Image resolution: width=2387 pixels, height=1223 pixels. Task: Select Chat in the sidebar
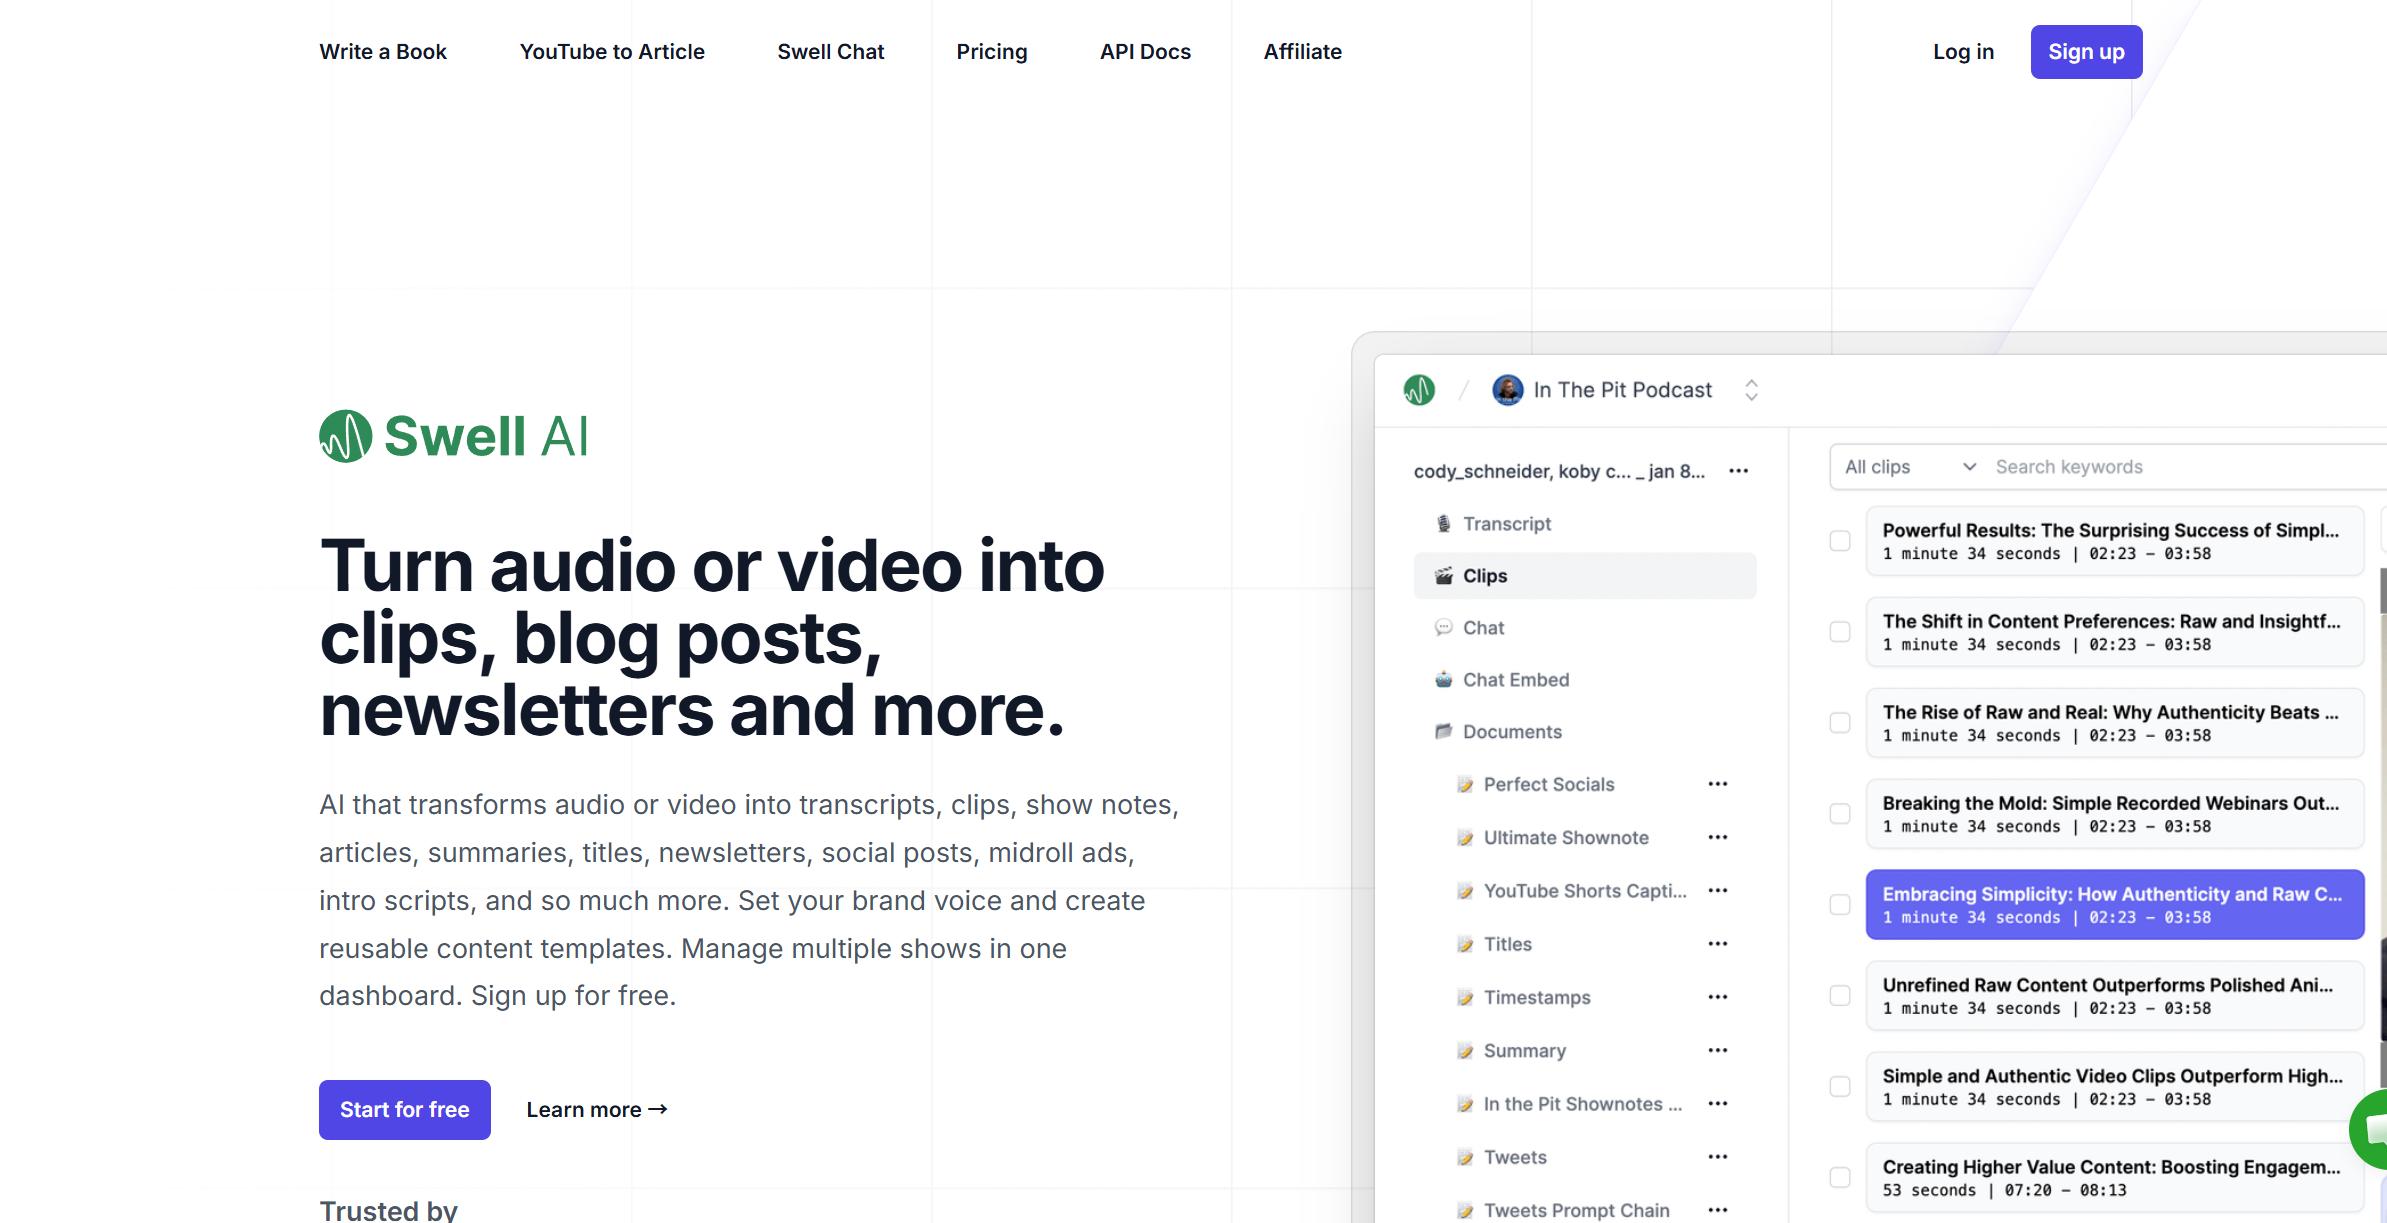tap(1585, 628)
